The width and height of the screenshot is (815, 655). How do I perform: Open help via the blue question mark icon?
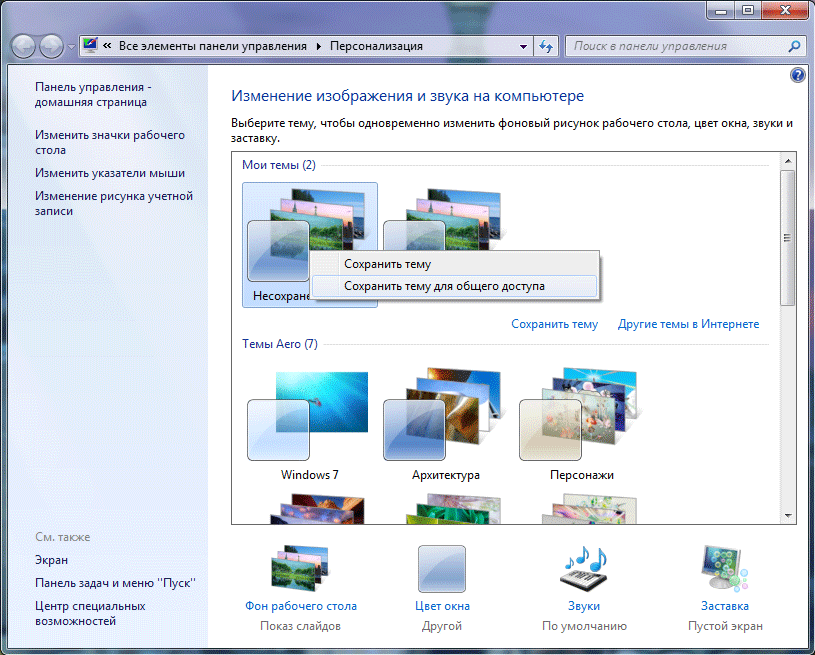pos(797,75)
